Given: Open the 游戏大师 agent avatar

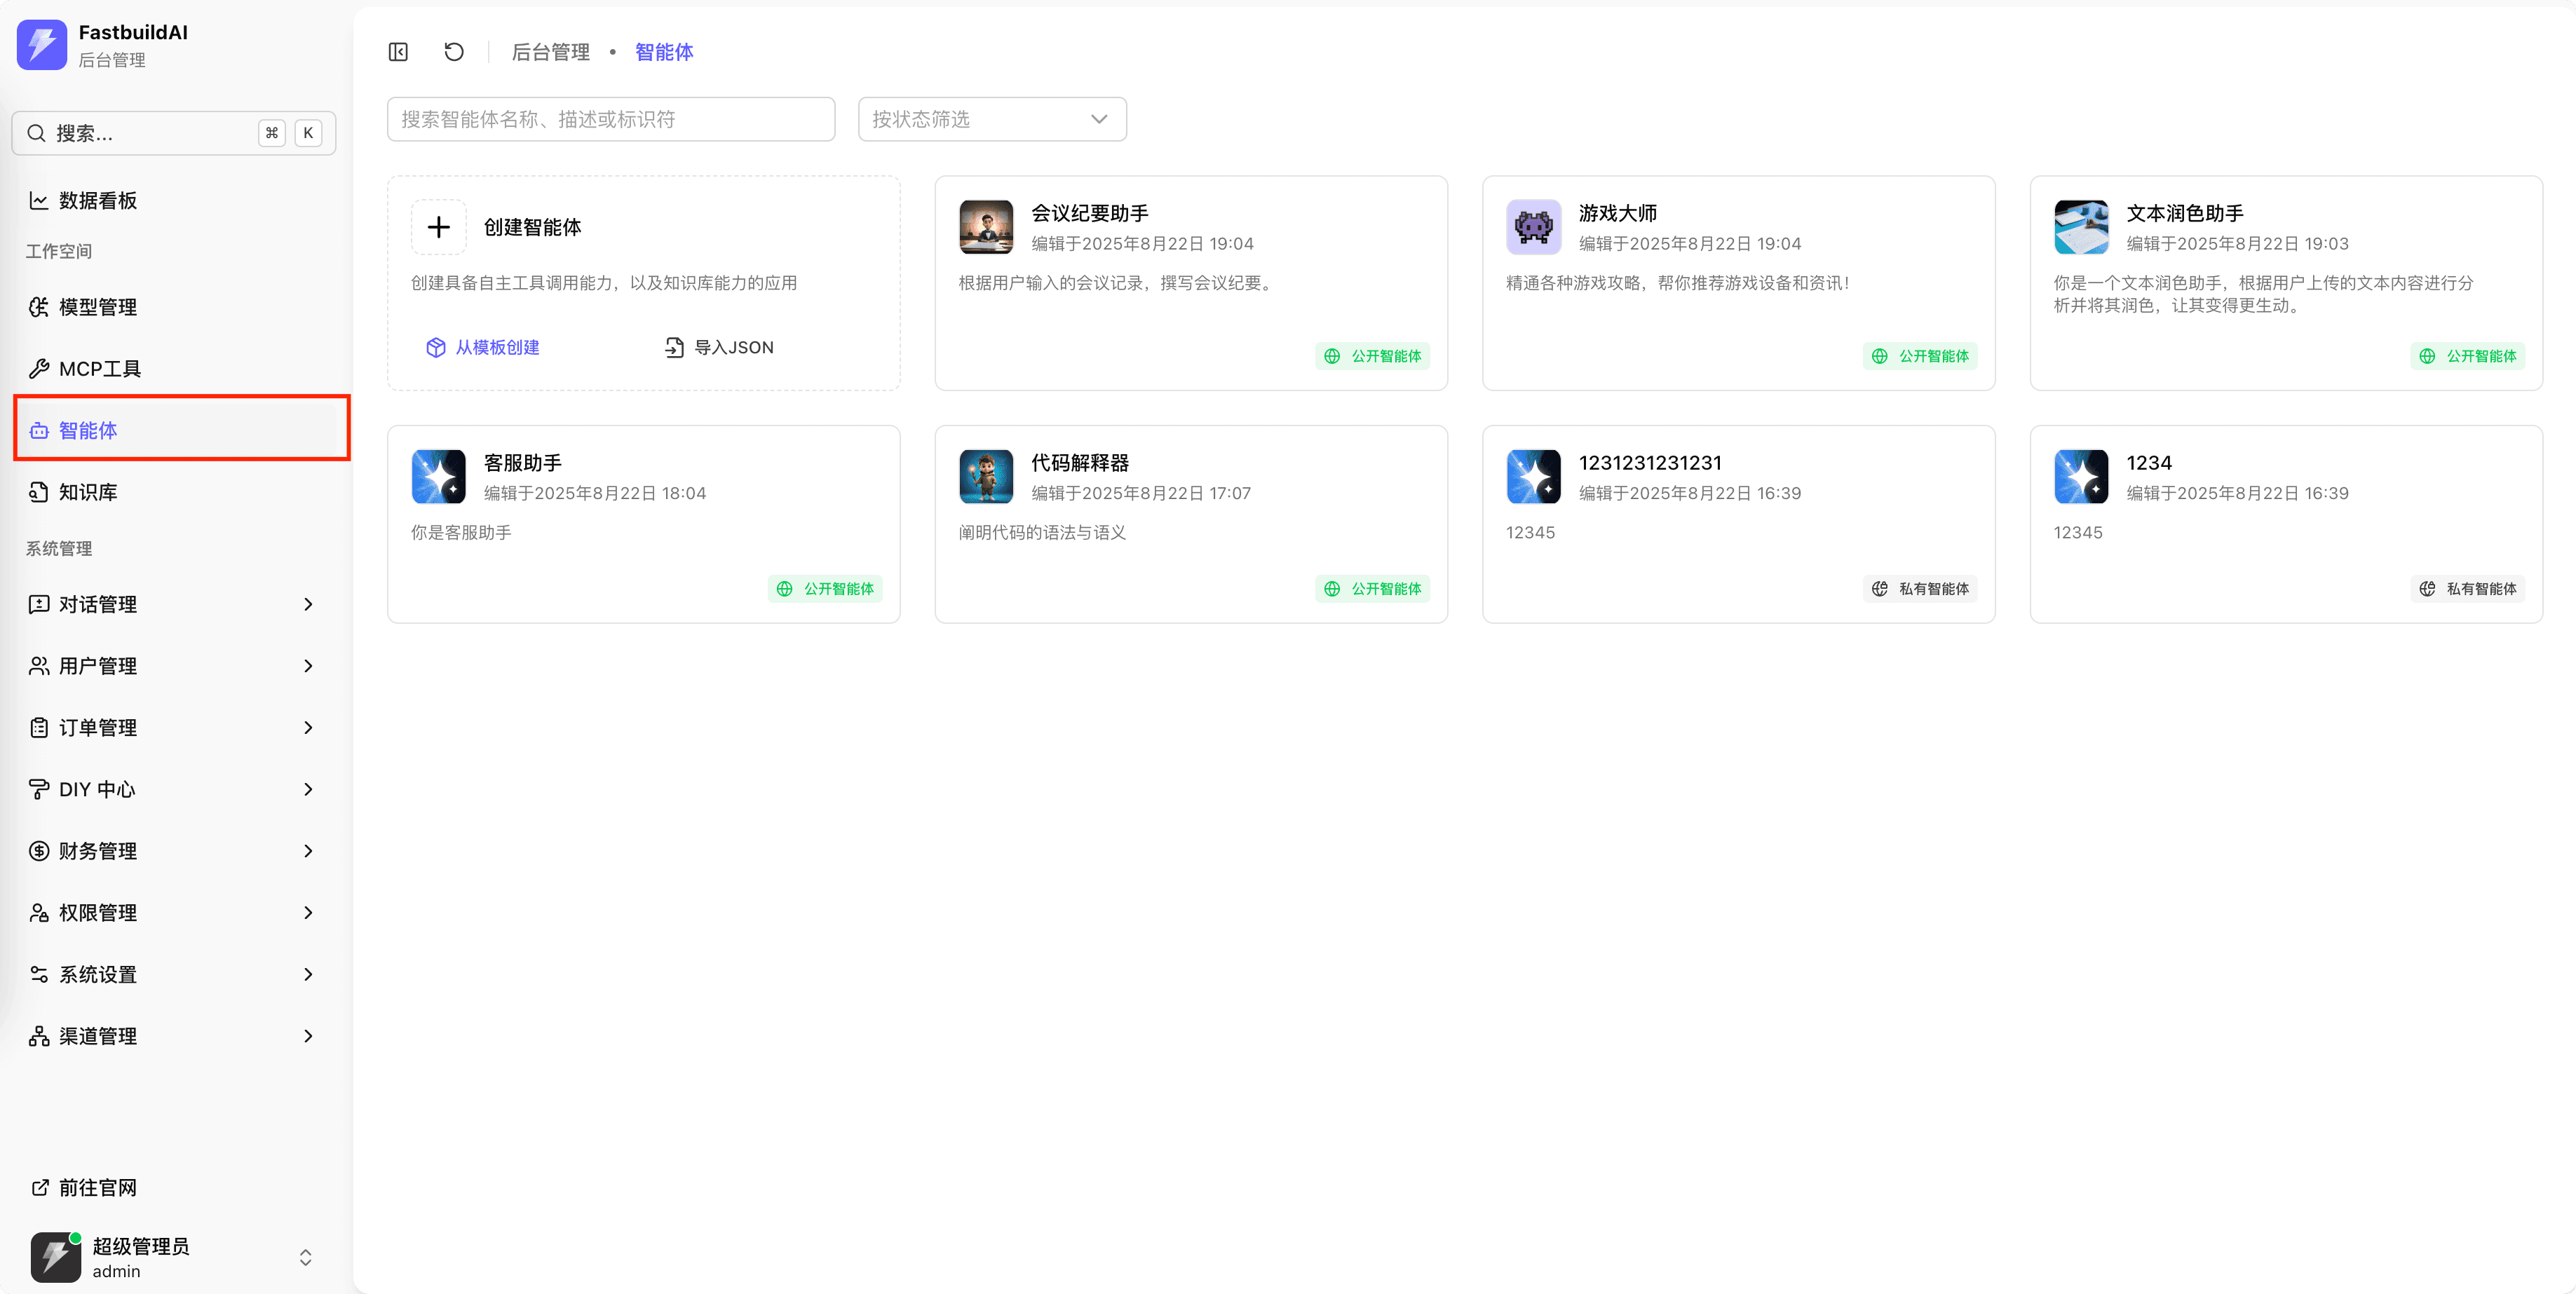Looking at the screenshot, I should [1533, 227].
